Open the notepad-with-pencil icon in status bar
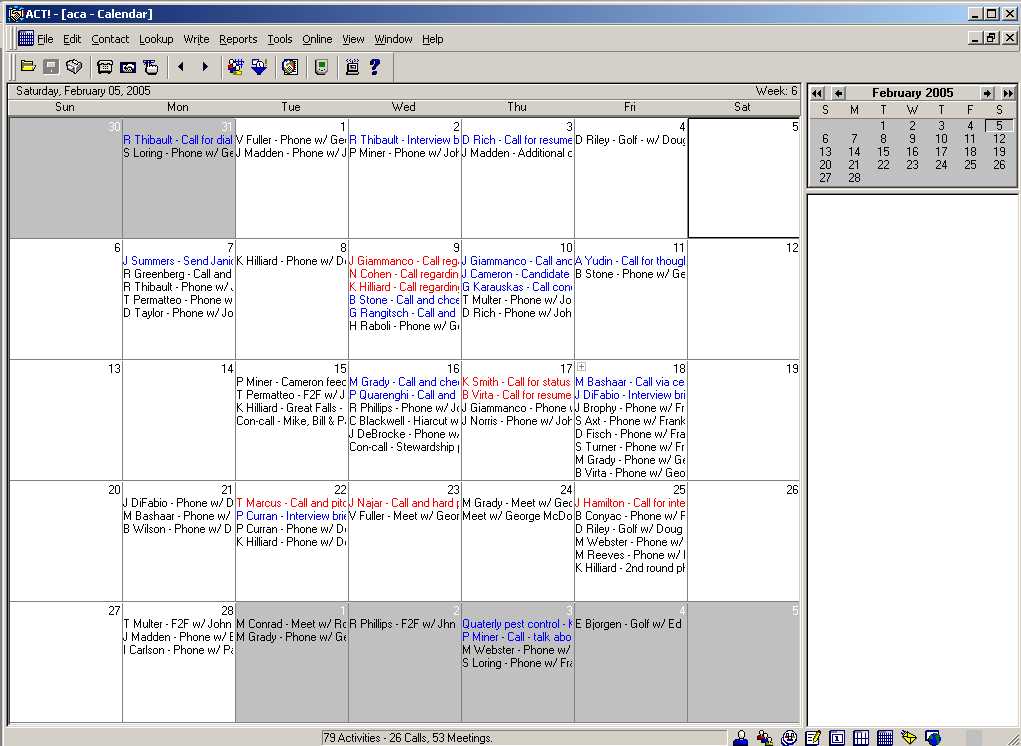 [x=813, y=738]
